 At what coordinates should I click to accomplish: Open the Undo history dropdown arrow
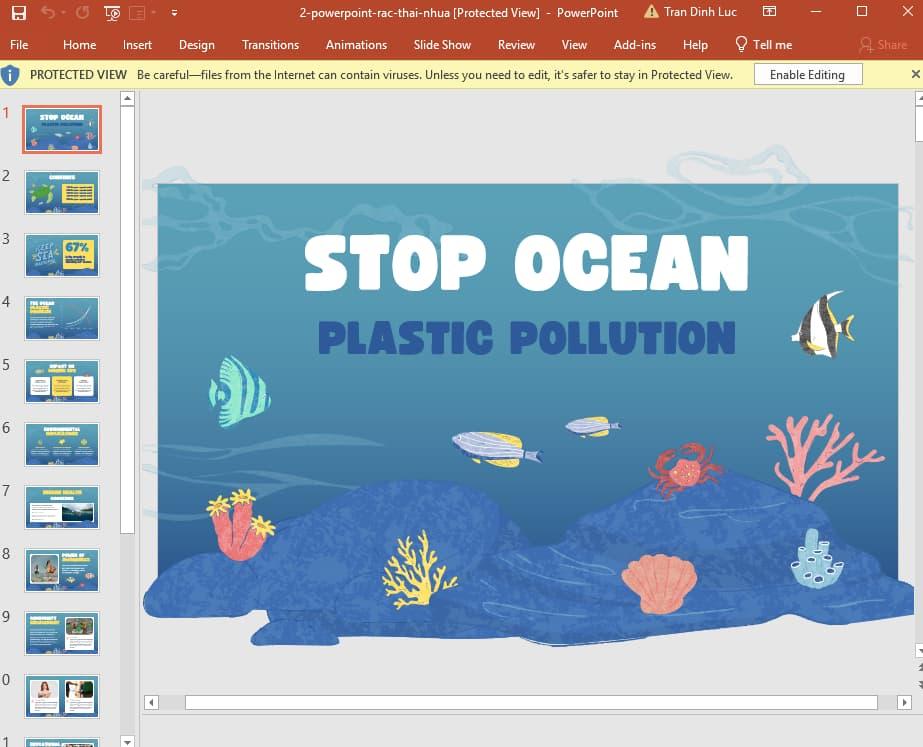(x=62, y=13)
